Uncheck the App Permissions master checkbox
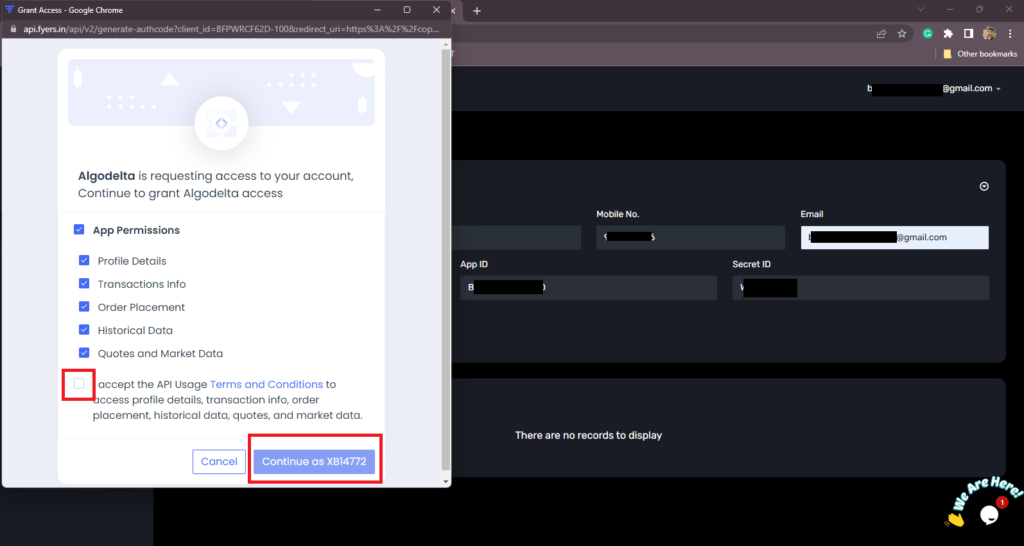This screenshot has width=1024, height=546. point(79,229)
